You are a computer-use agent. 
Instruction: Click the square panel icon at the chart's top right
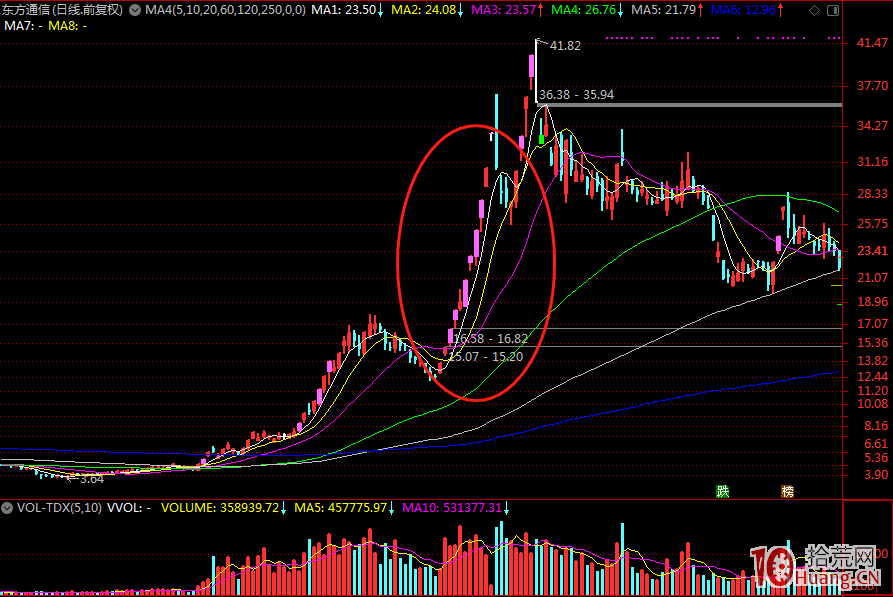(833, 10)
